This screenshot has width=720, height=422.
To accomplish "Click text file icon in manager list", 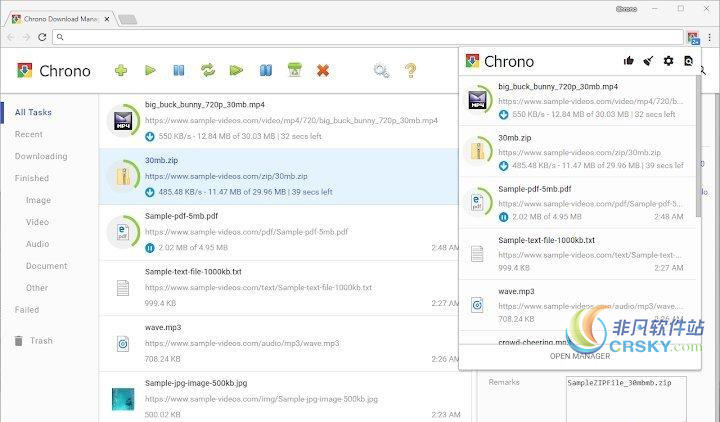I will click(123, 288).
